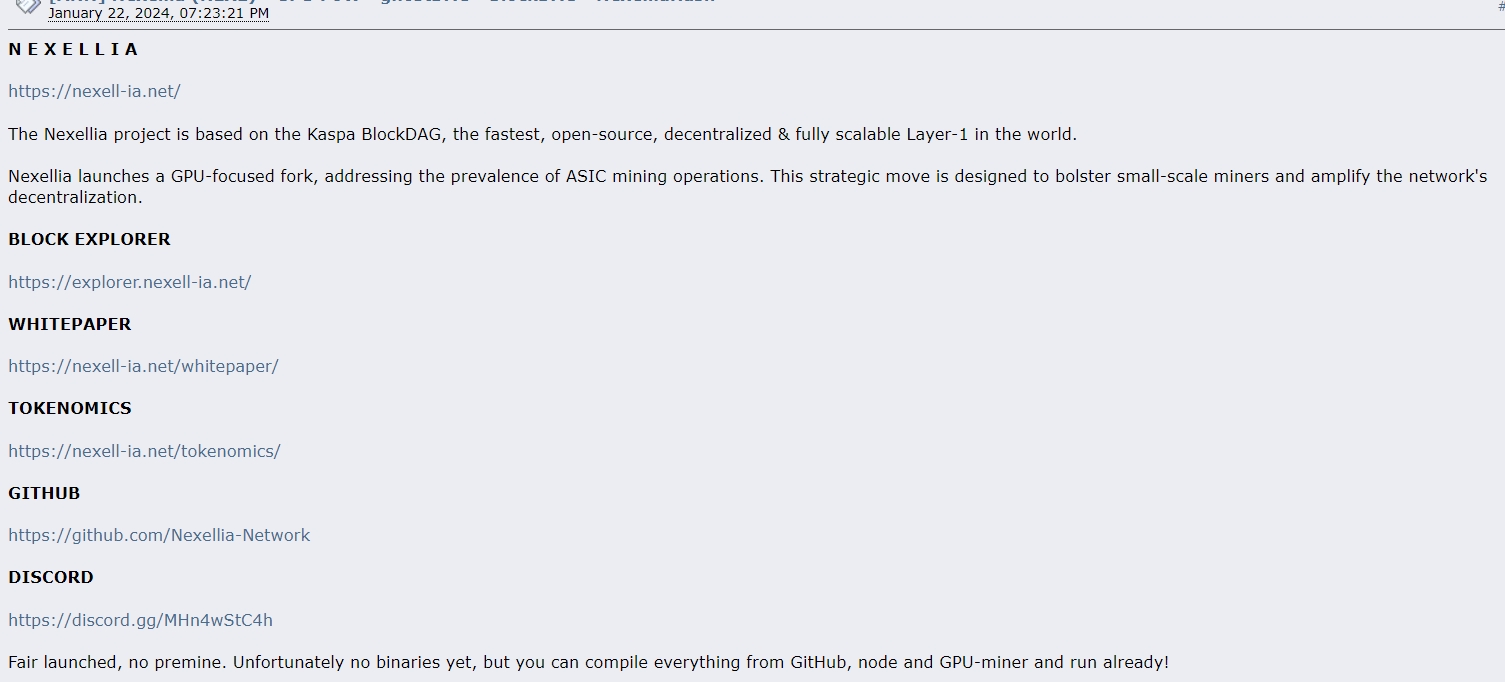The height and width of the screenshot is (682, 1505).
Task: Click the 'Fair launched, no premine' sentence
Action: click(588, 662)
